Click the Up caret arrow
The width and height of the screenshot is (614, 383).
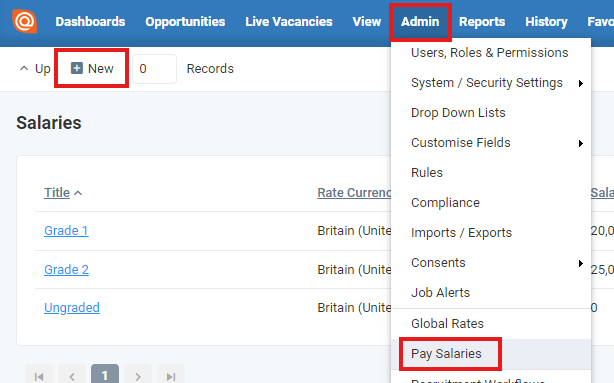tap(24, 68)
